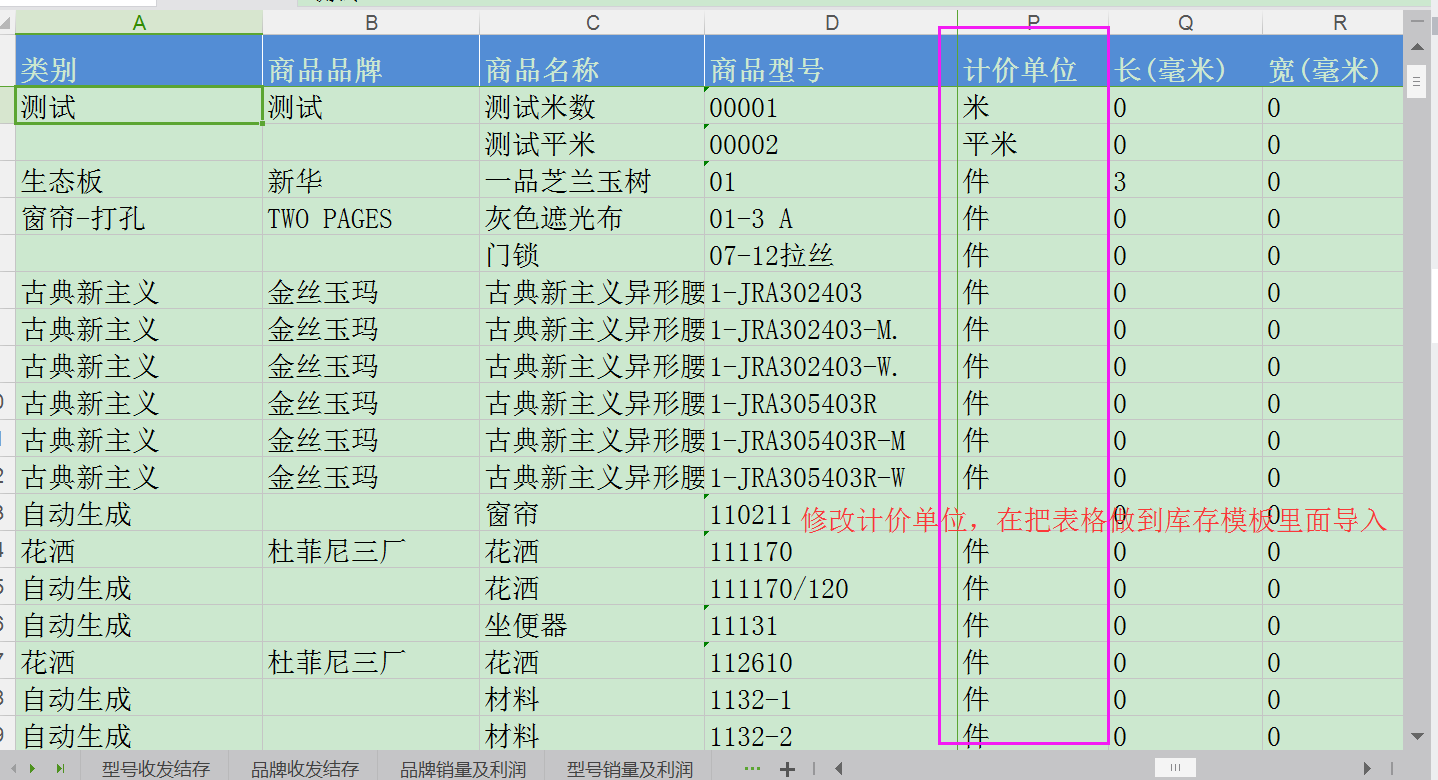Screen dimensions: 1438x780
Task: Open the 型号收发结存 sheet tab
Action: pyautogui.click(x=155, y=769)
